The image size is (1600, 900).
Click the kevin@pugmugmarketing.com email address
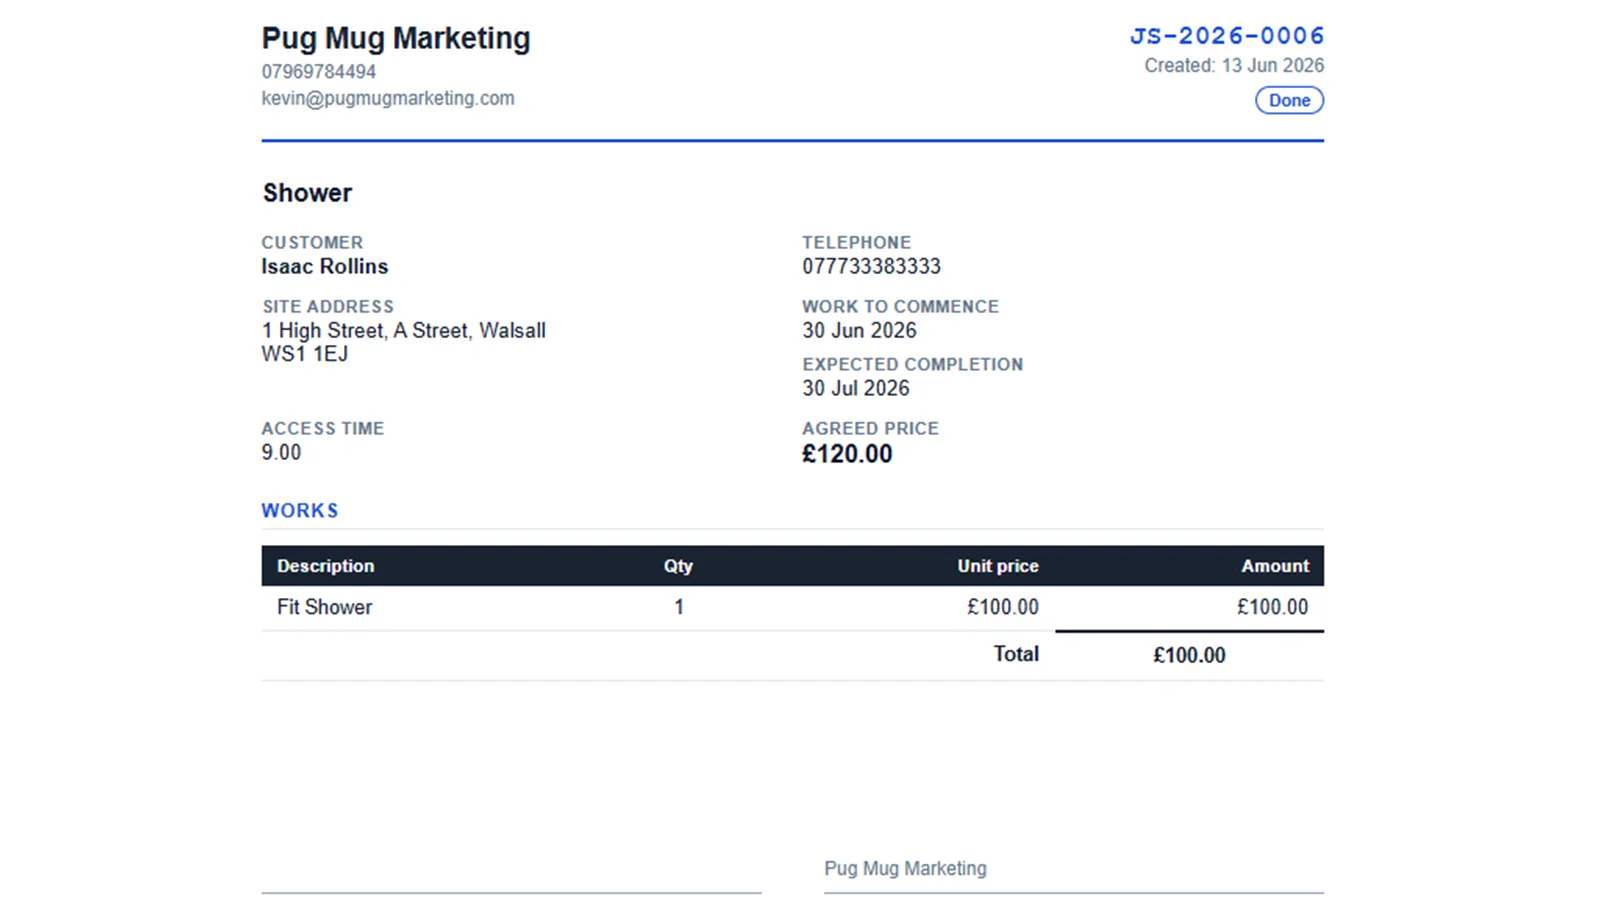tap(388, 98)
